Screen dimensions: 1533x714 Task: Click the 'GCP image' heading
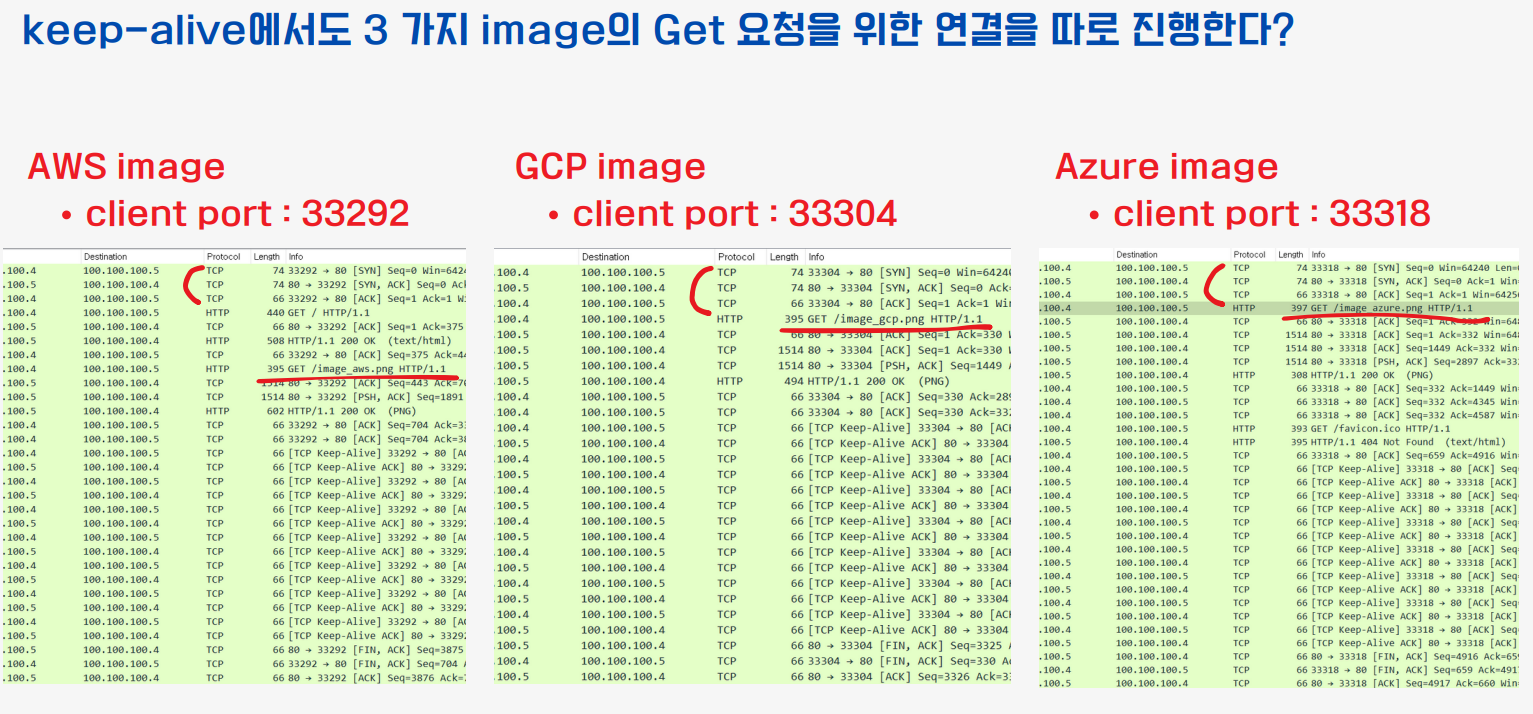610,166
